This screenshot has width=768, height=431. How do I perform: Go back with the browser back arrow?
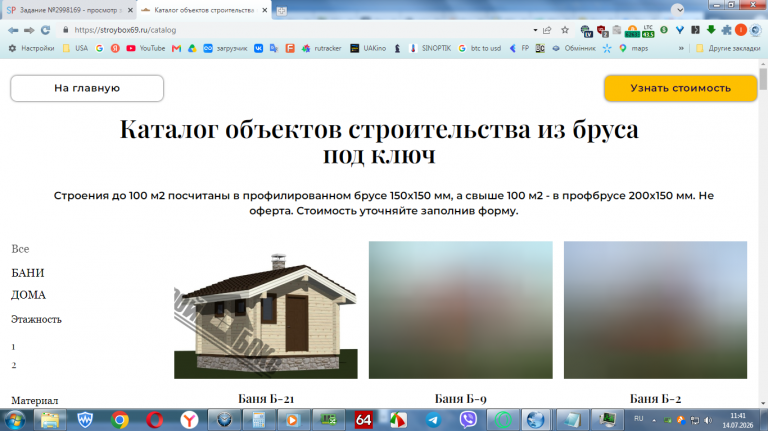click(13, 30)
